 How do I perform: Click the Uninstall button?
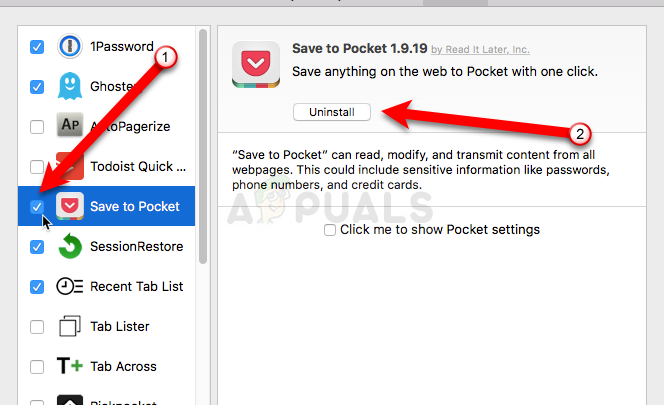pos(332,112)
